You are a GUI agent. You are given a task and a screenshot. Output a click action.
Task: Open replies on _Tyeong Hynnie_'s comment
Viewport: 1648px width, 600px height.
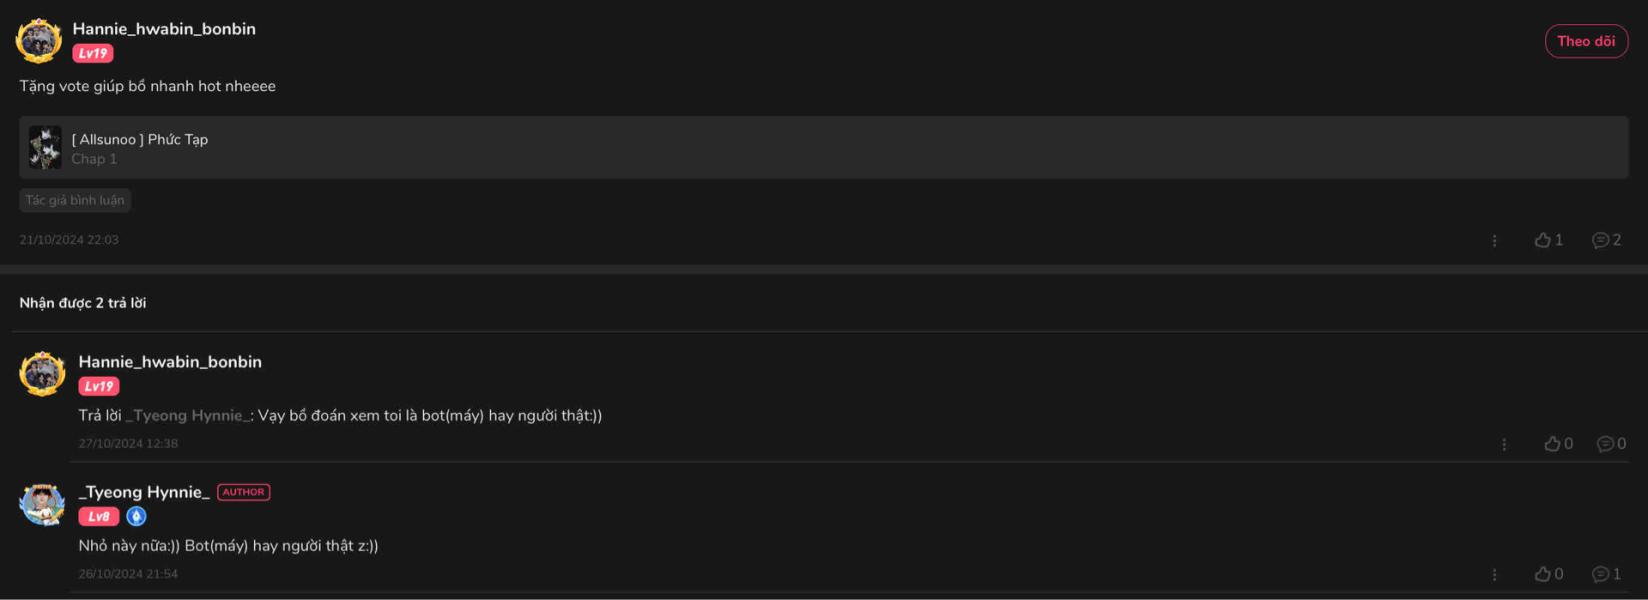pyautogui.click(x=1606, y=574)
